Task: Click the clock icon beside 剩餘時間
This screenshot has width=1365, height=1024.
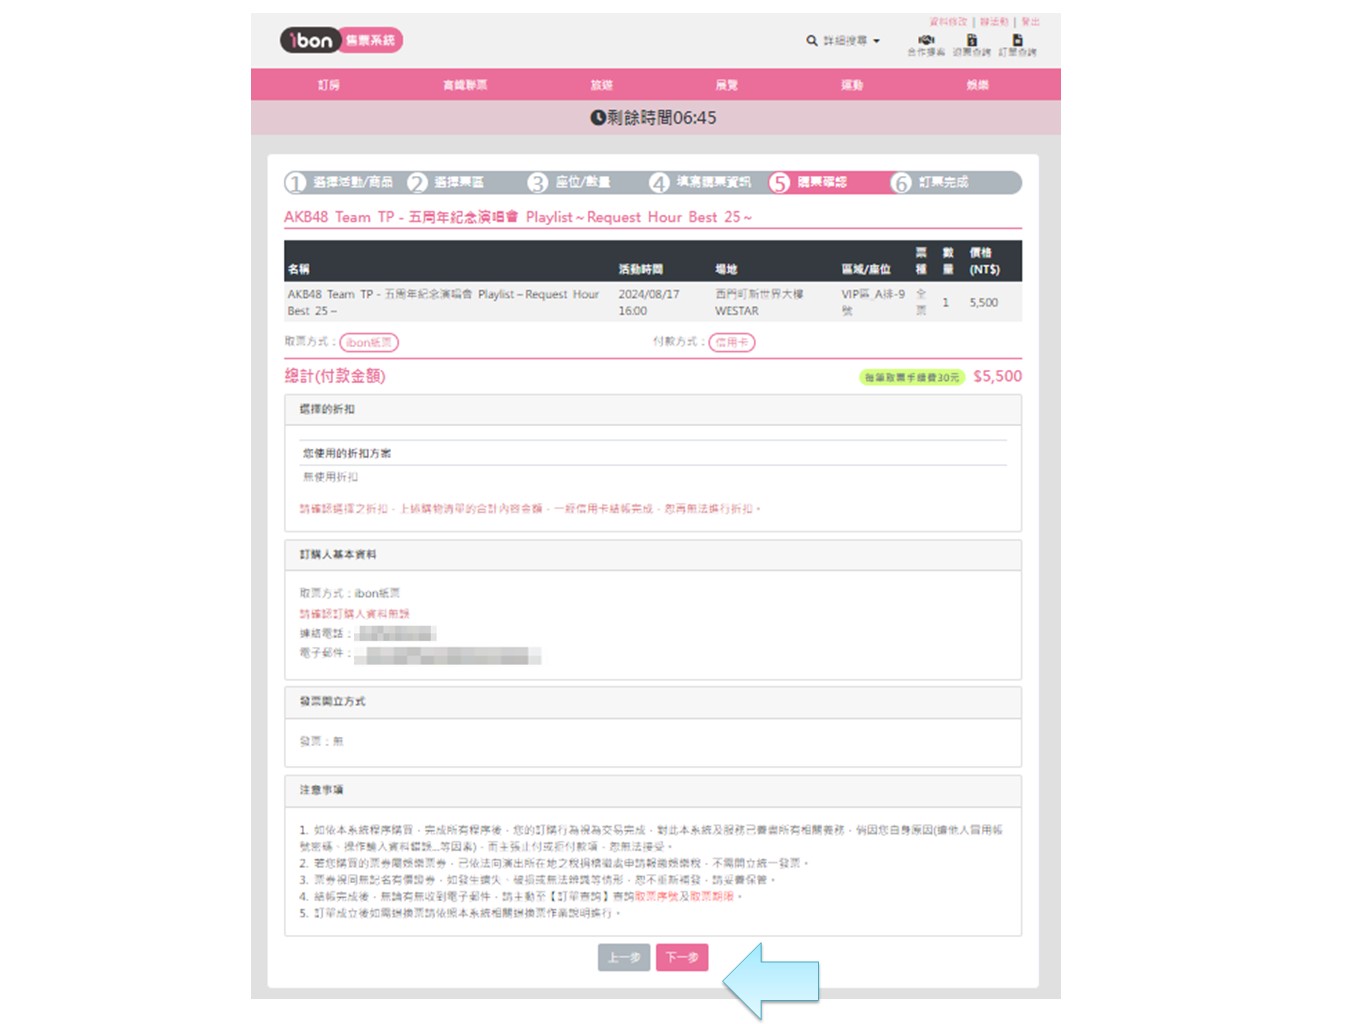Action: click(x=597, y=118)
